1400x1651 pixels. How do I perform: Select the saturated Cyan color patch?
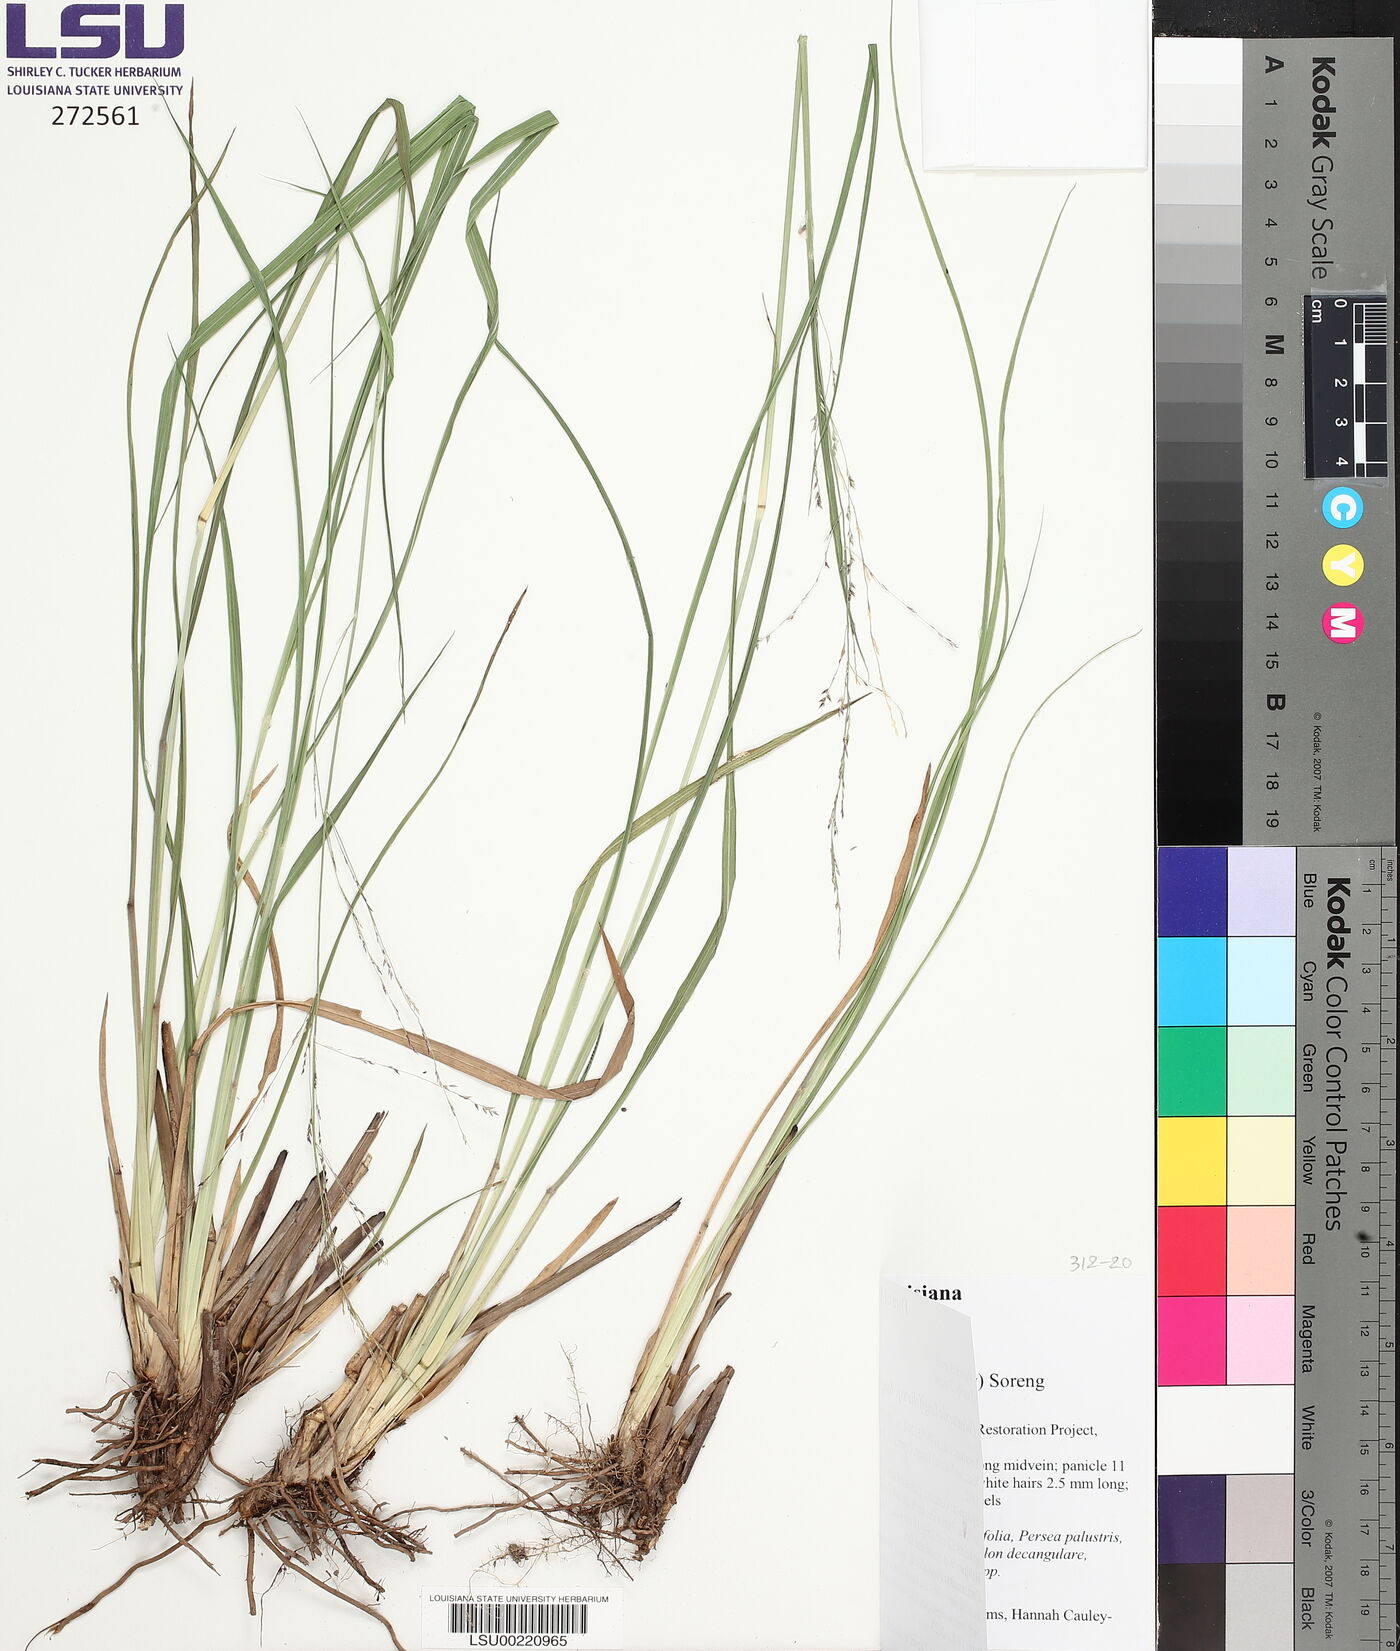1192,981
